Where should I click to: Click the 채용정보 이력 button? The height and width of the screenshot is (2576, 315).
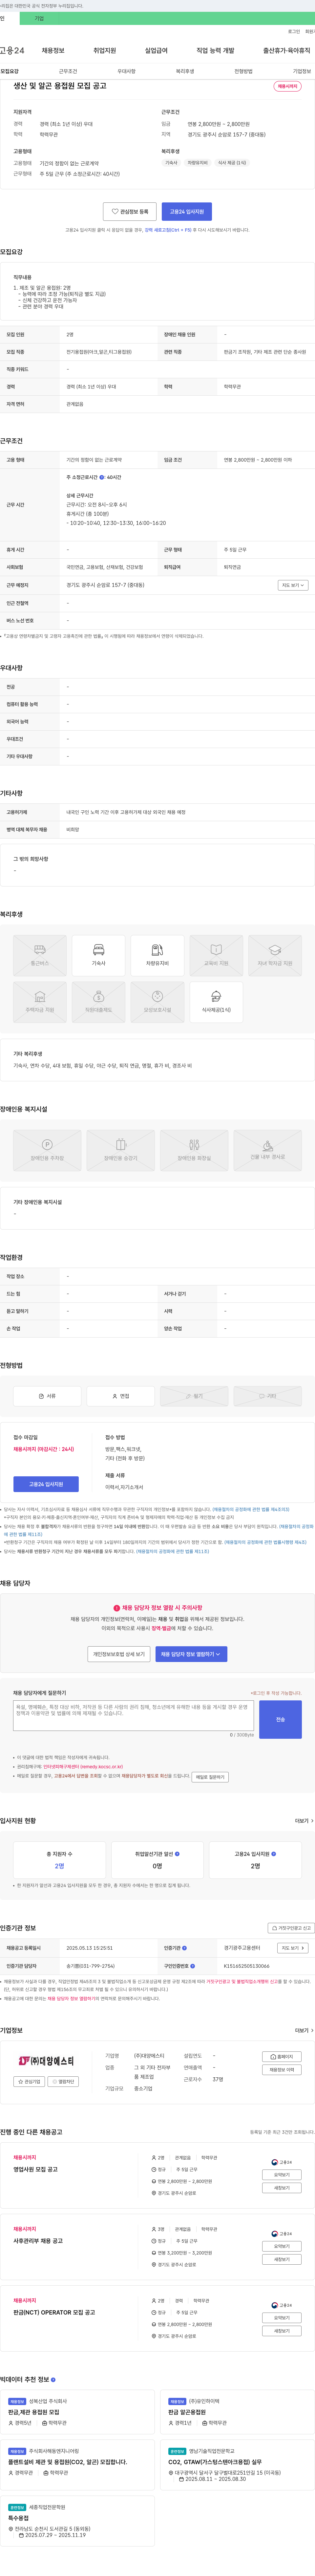(x=282, y=2070)
